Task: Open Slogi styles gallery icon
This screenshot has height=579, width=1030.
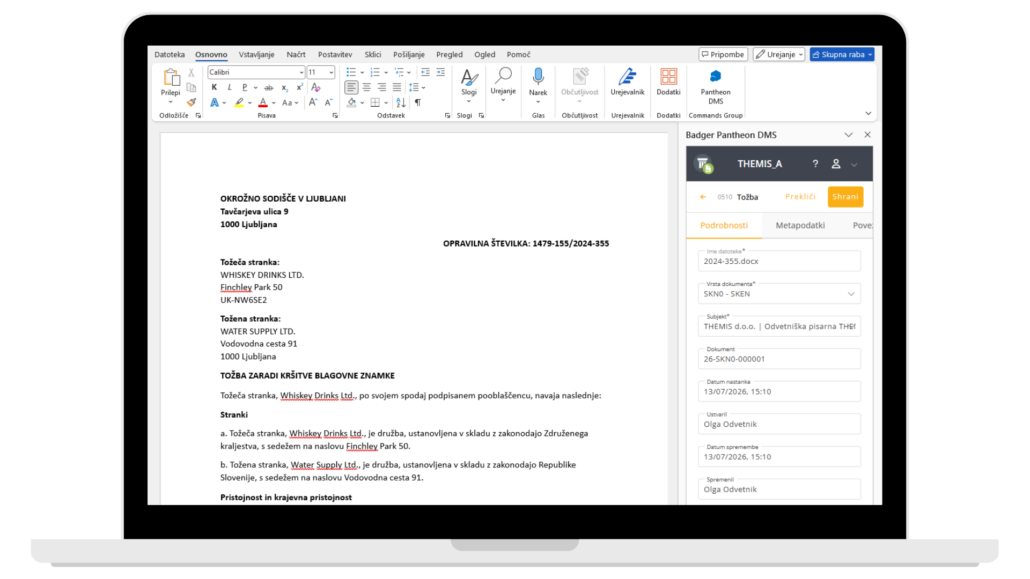Action: (x=469, y=78)
